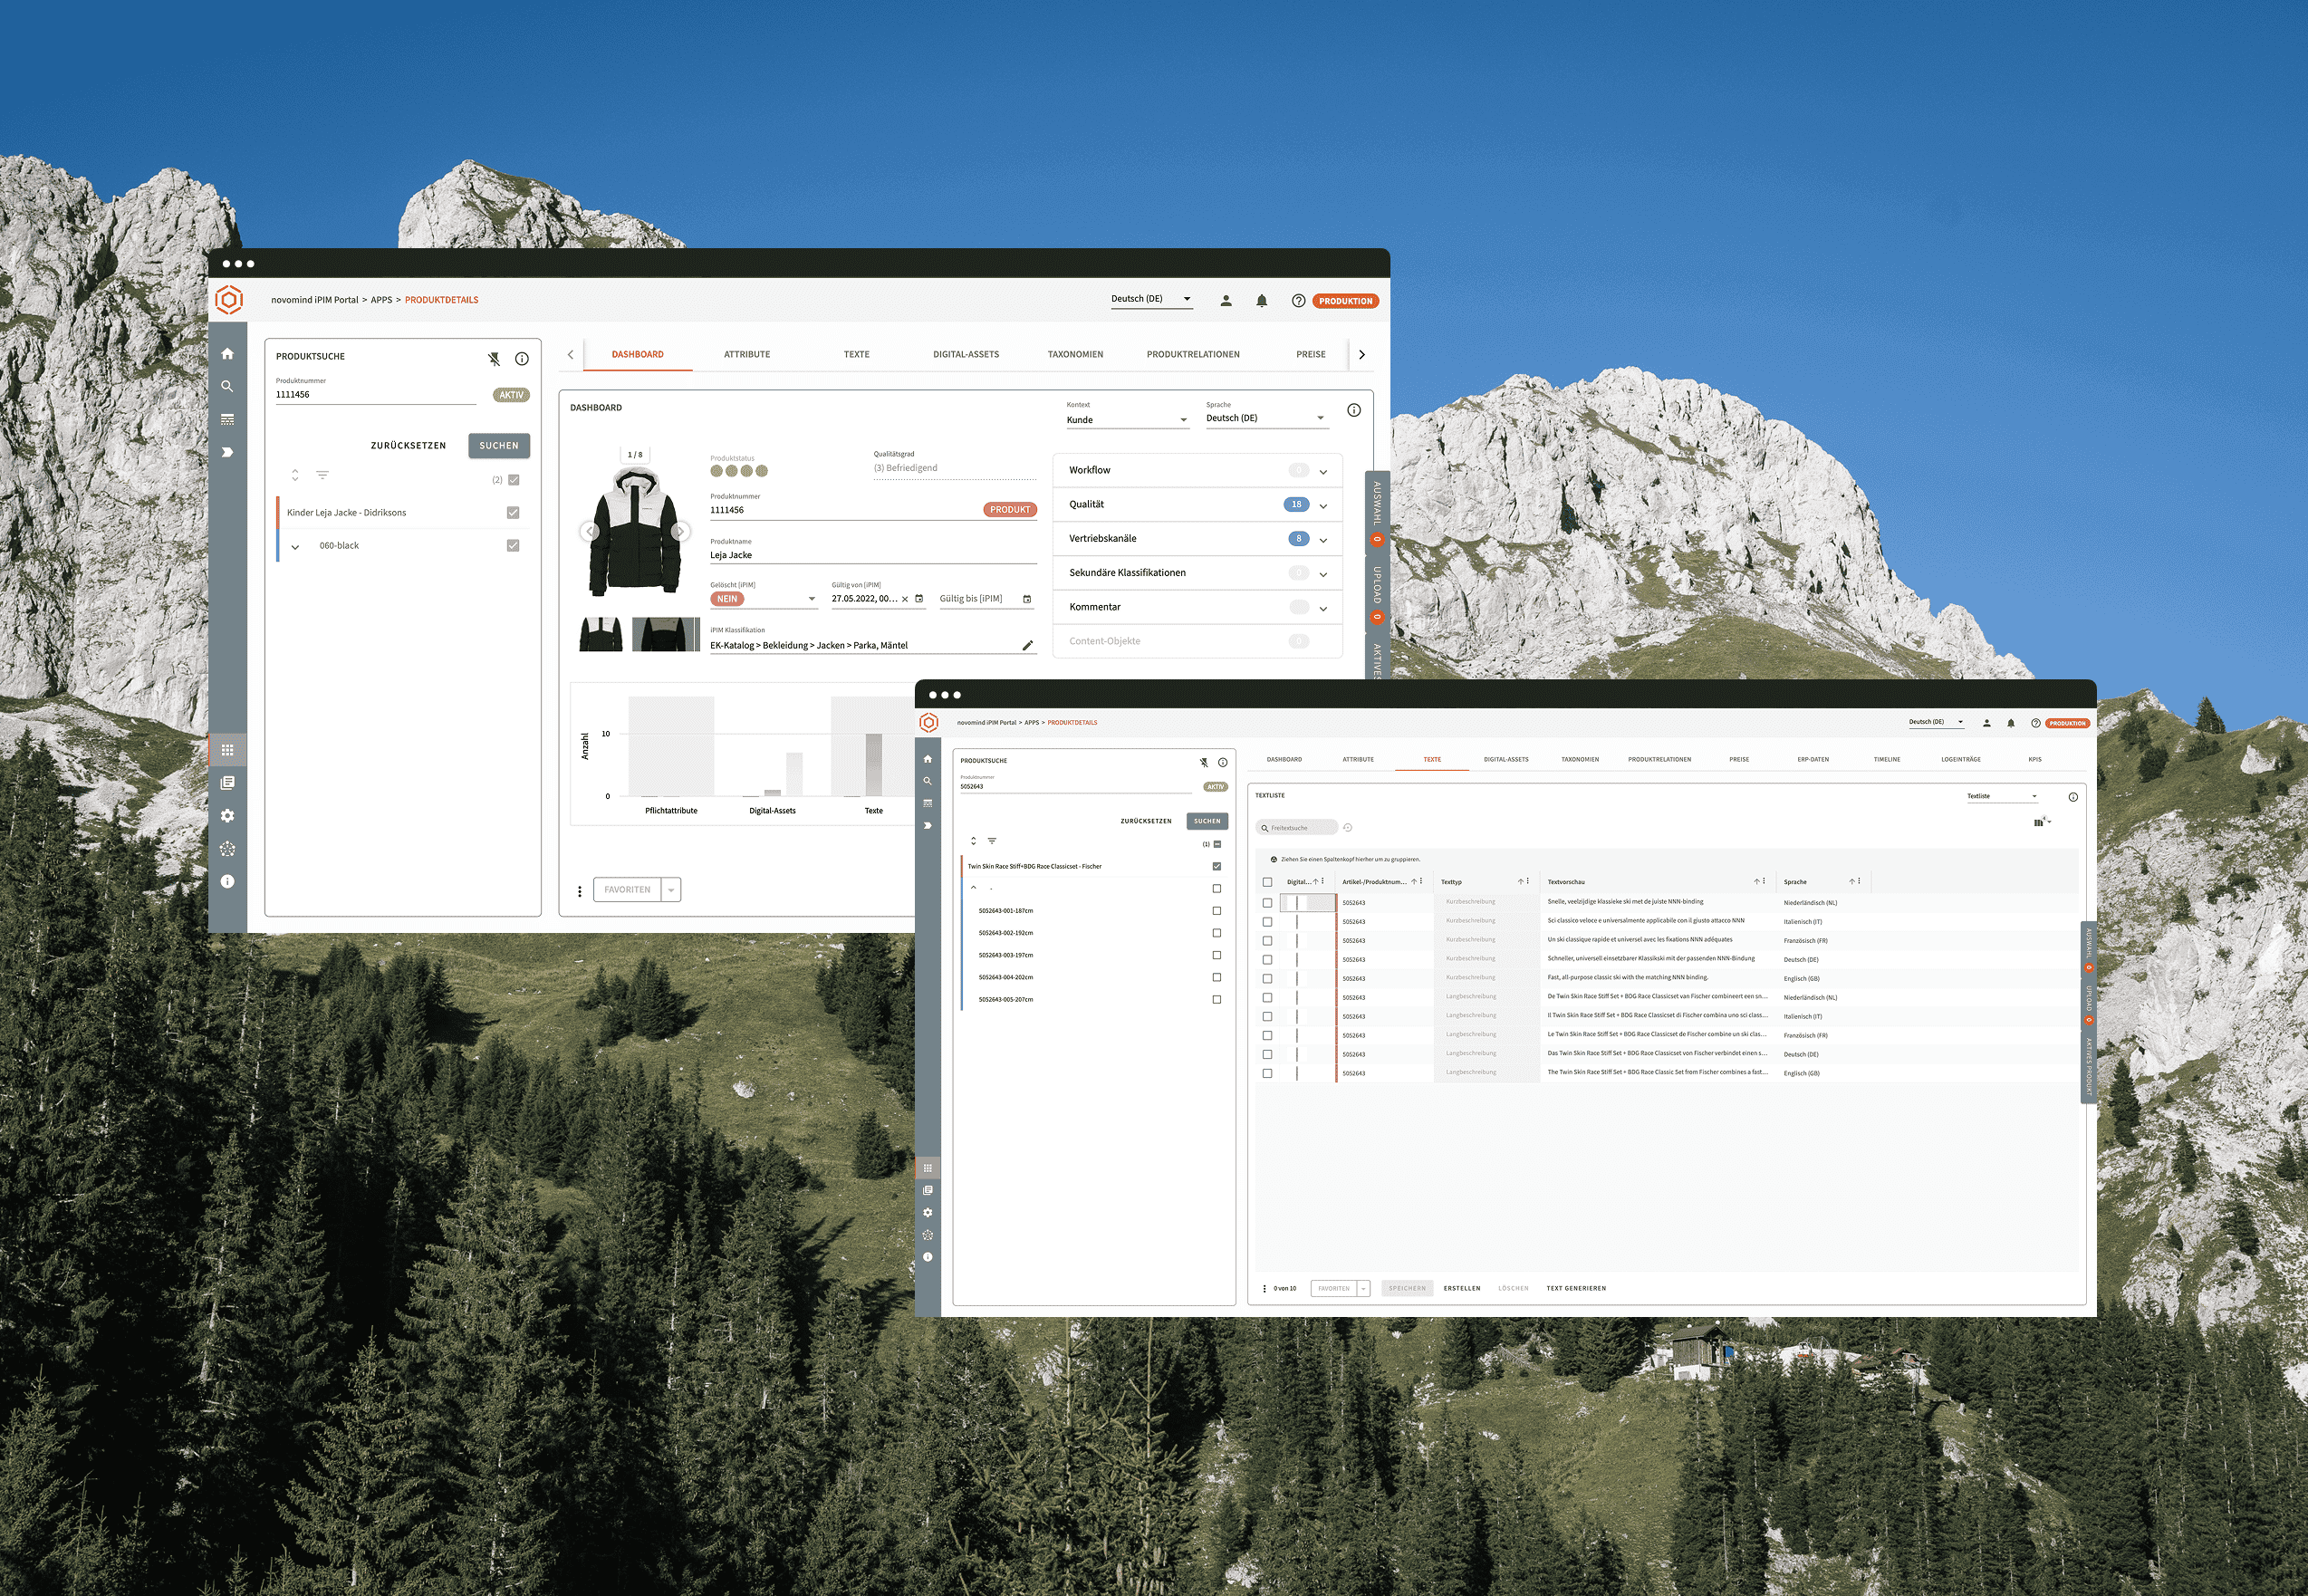
Task: Open notifications via the bell icon
Action: [x=1262, y=299]
